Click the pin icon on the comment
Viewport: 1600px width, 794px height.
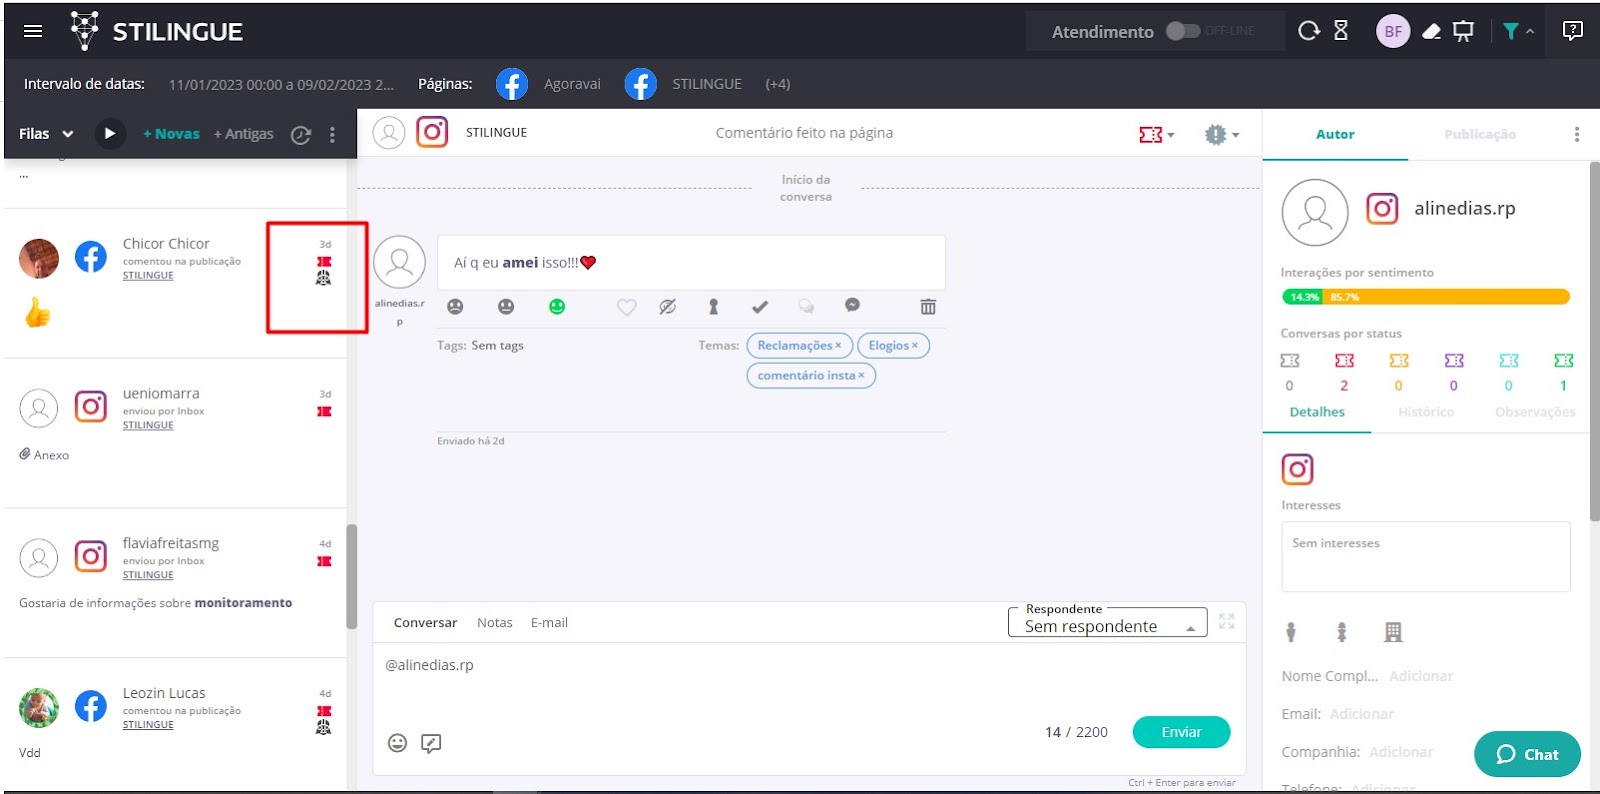pos(713,307)
